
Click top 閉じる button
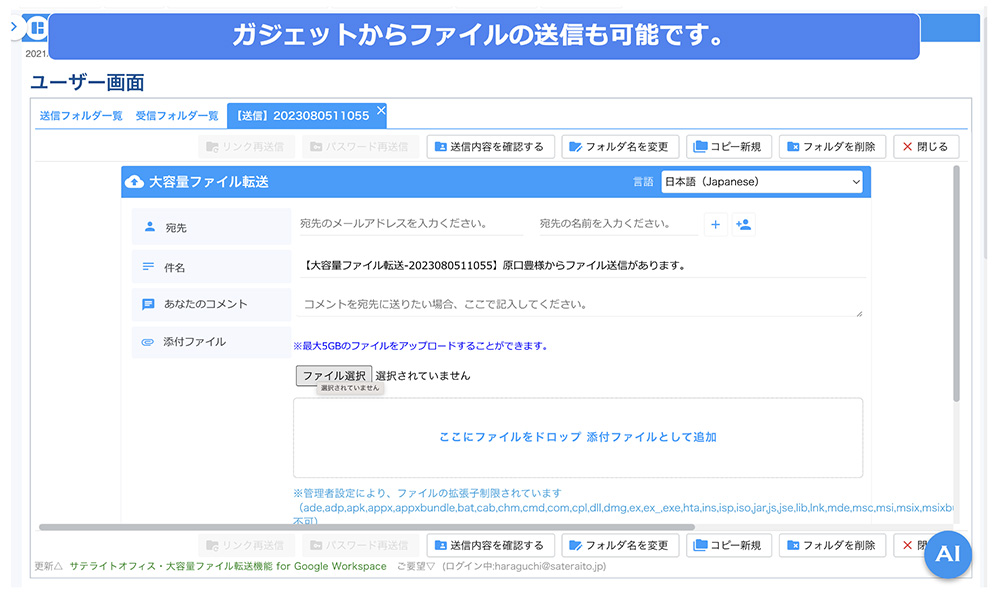coord(926,147)
